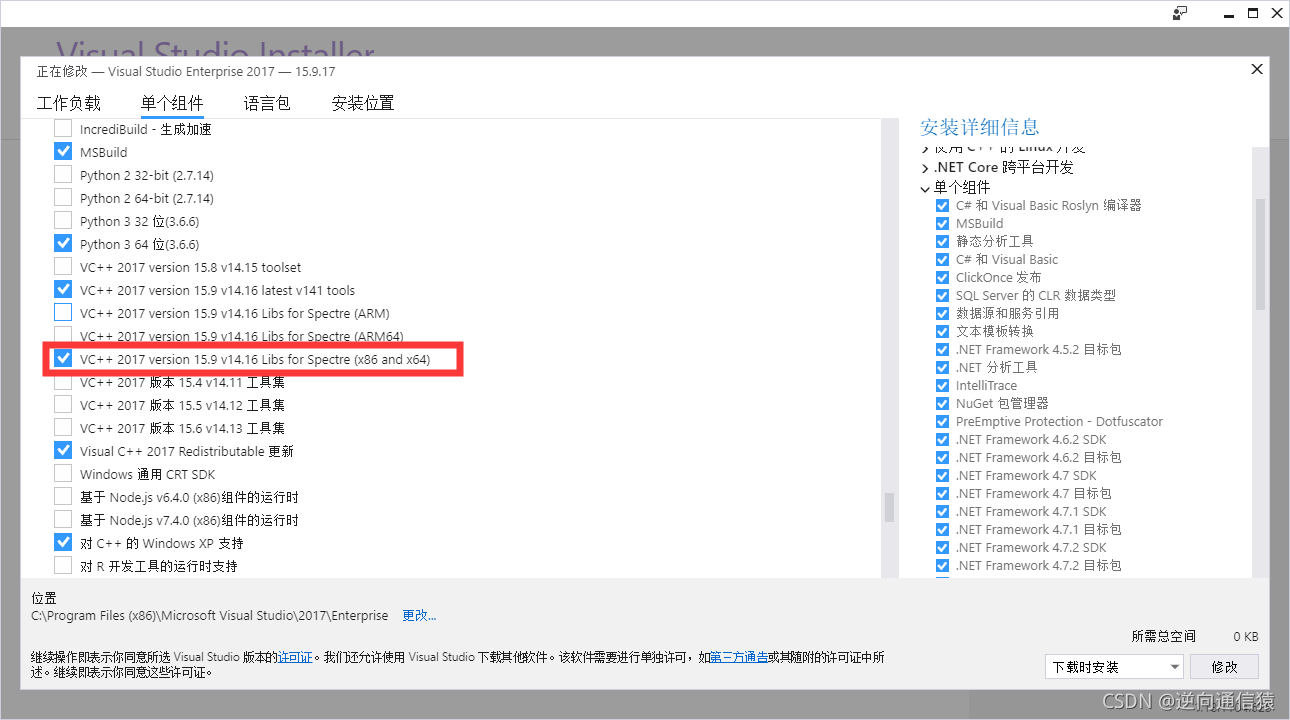Uncheck Python 3 64 位(3.6.6) checkbox
This screenshot has width=1290, height=720.
point(63,244)
